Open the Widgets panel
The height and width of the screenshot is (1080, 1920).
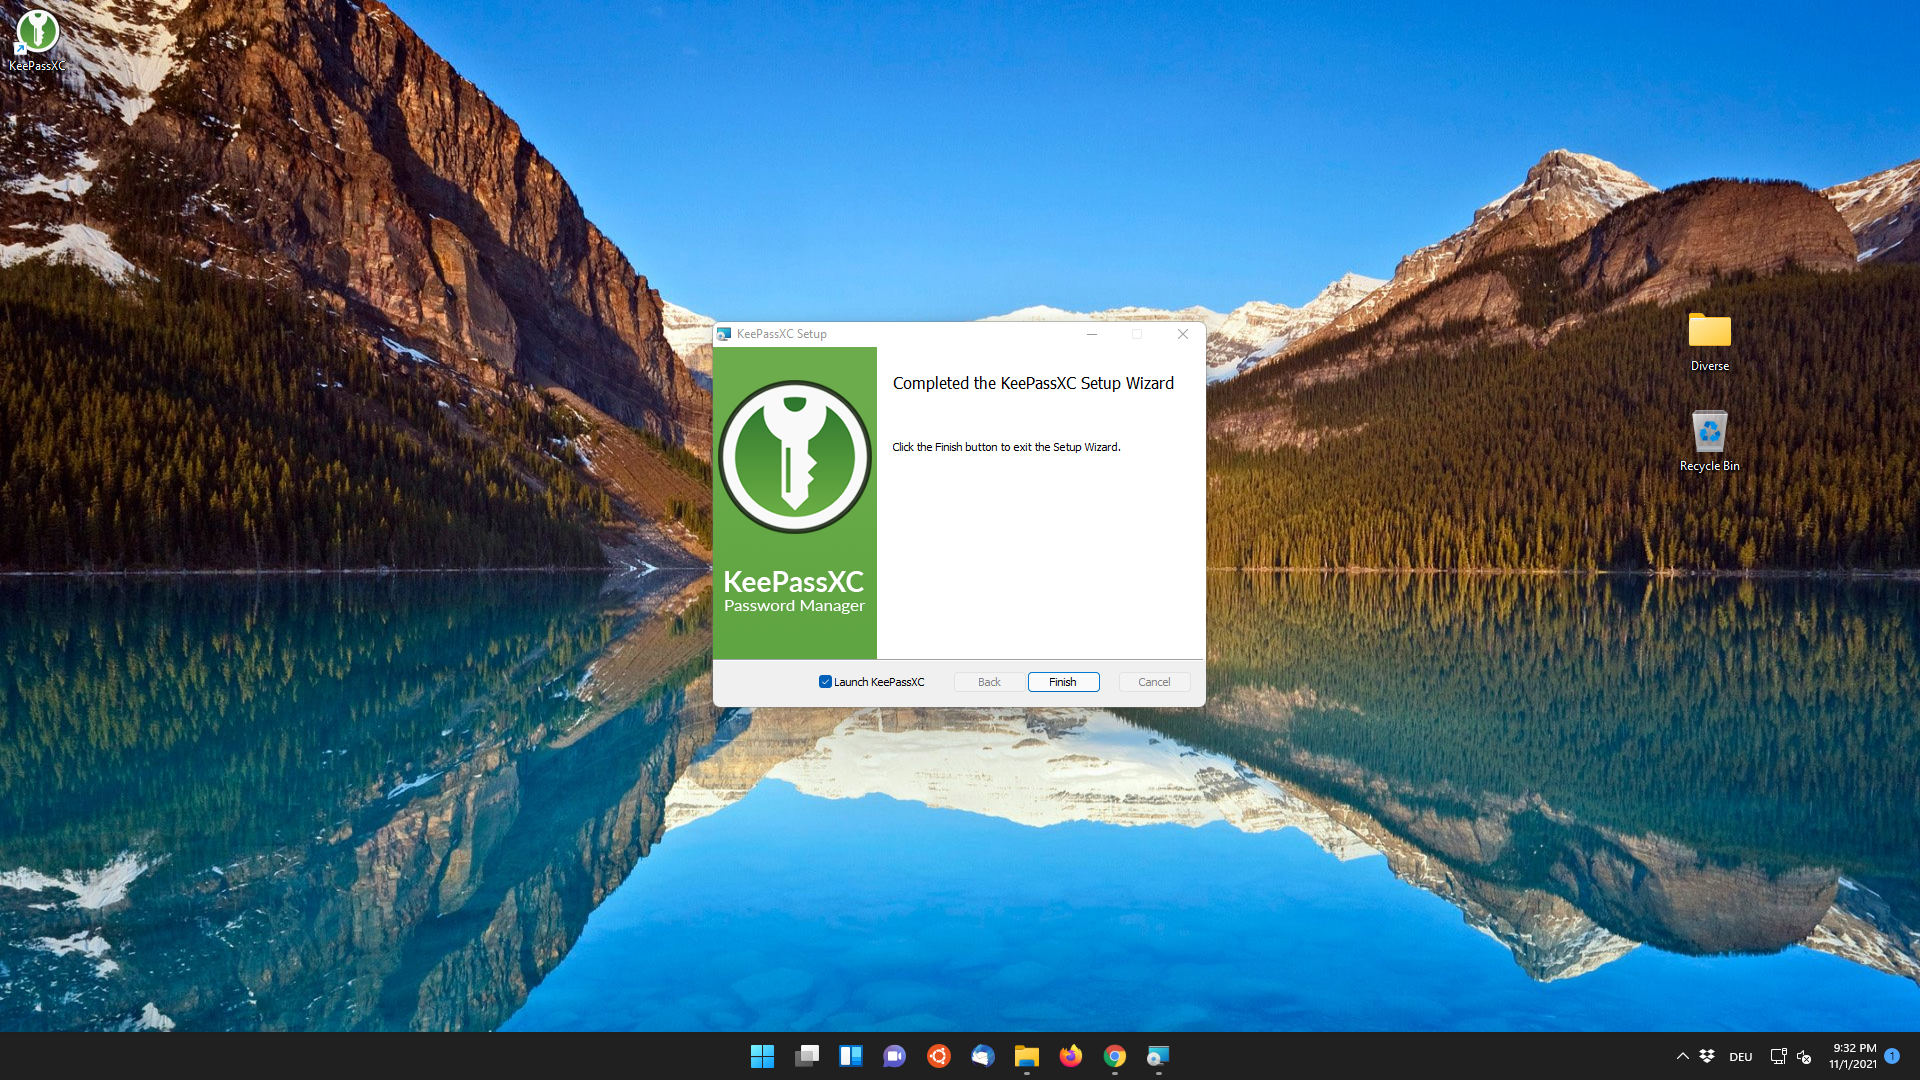click(851, 1056)
